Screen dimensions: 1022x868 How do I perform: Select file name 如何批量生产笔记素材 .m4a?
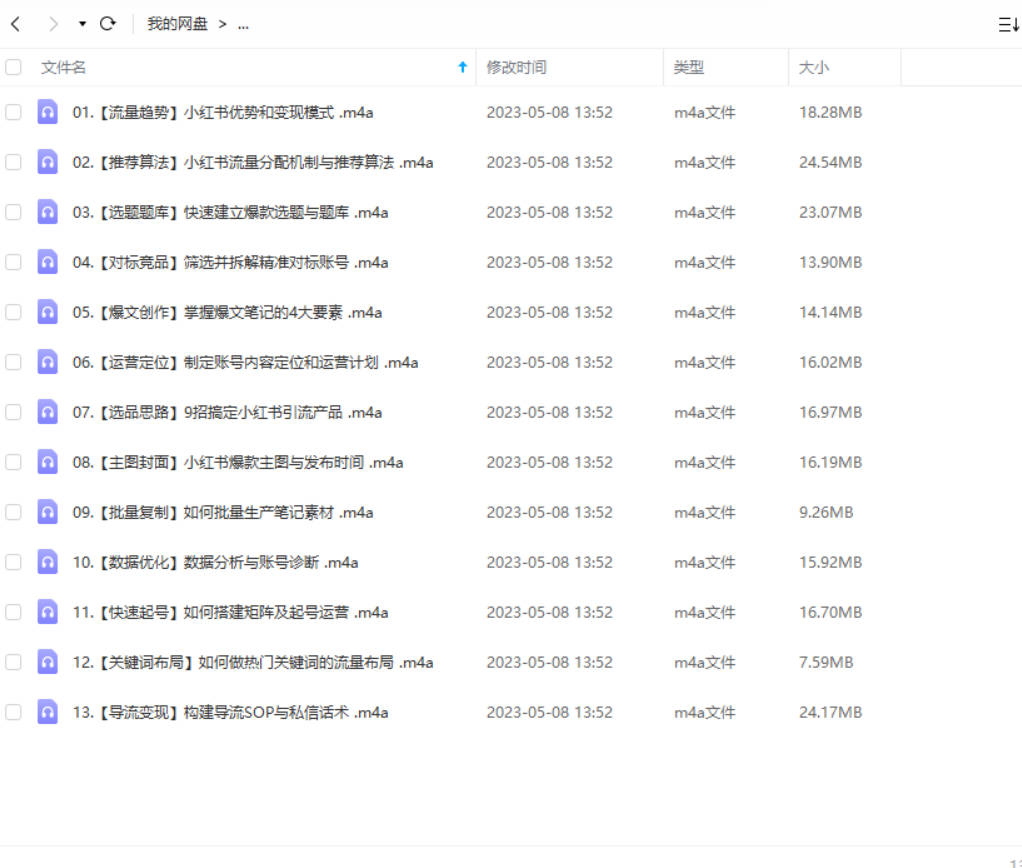pos(278,512)
